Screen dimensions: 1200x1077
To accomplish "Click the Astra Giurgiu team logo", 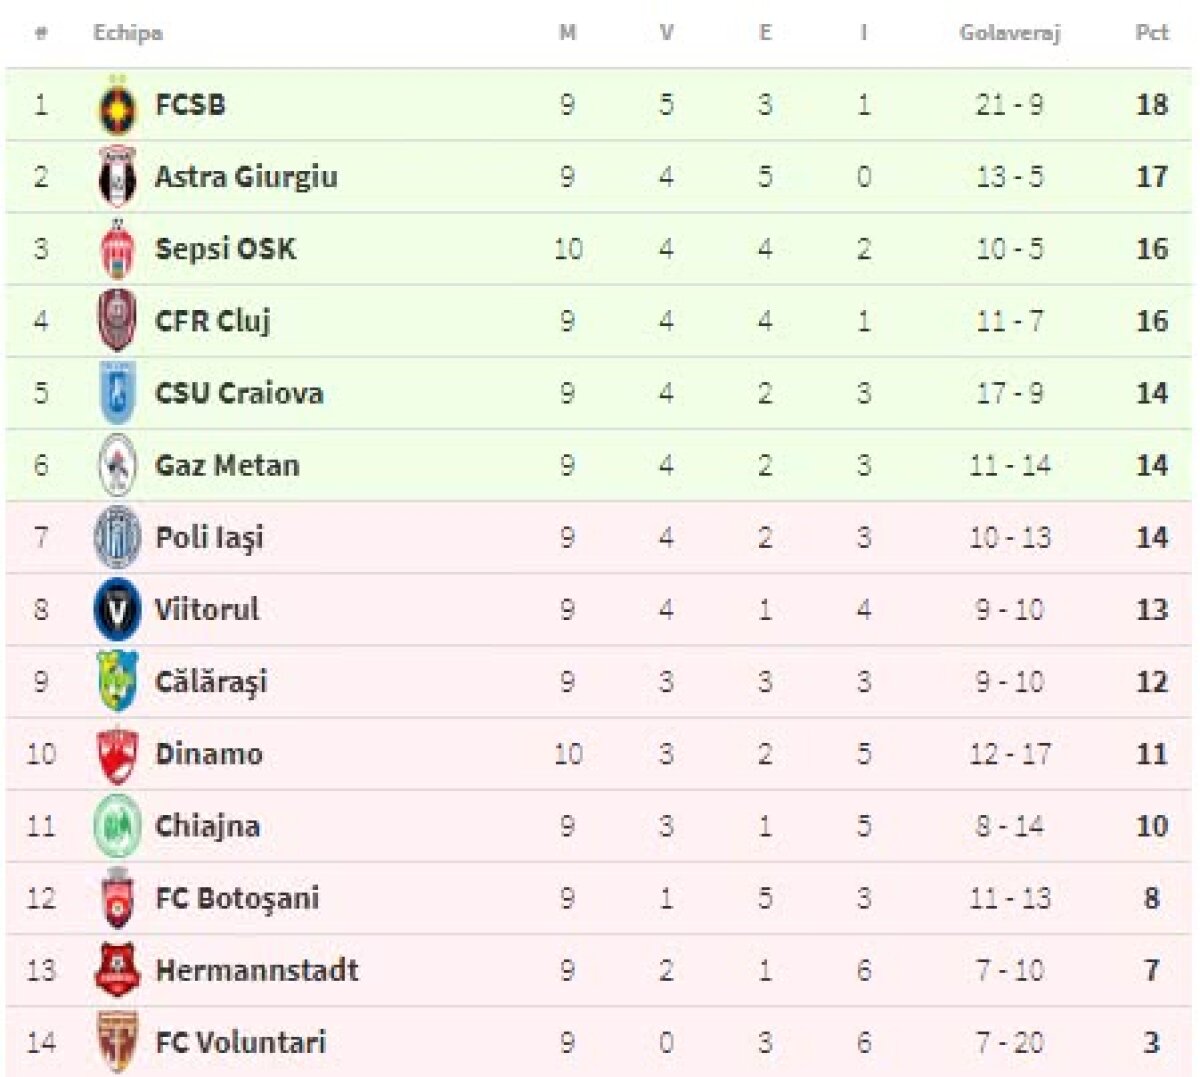I will [118, 178].
